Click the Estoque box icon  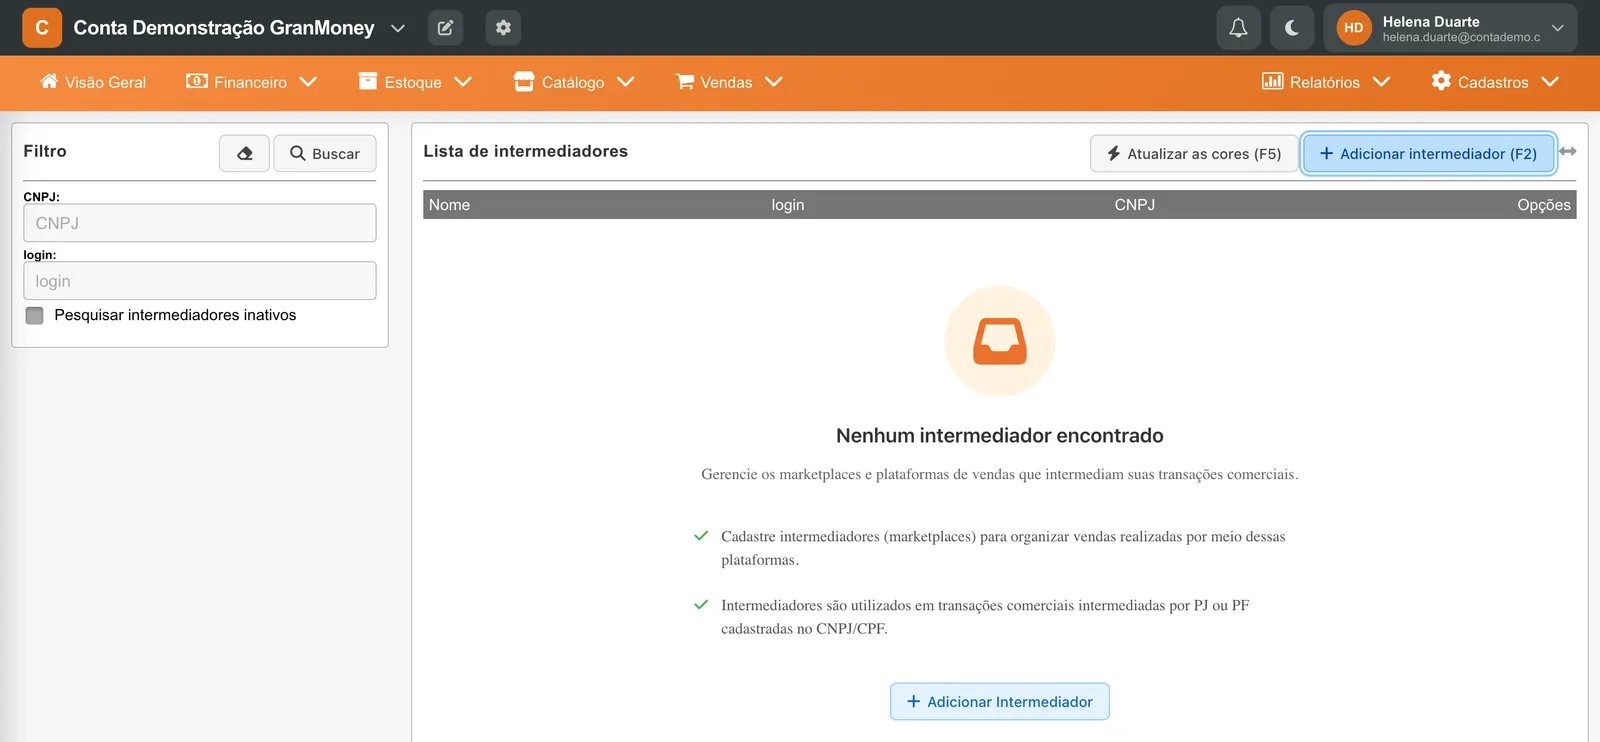[368, 81]
